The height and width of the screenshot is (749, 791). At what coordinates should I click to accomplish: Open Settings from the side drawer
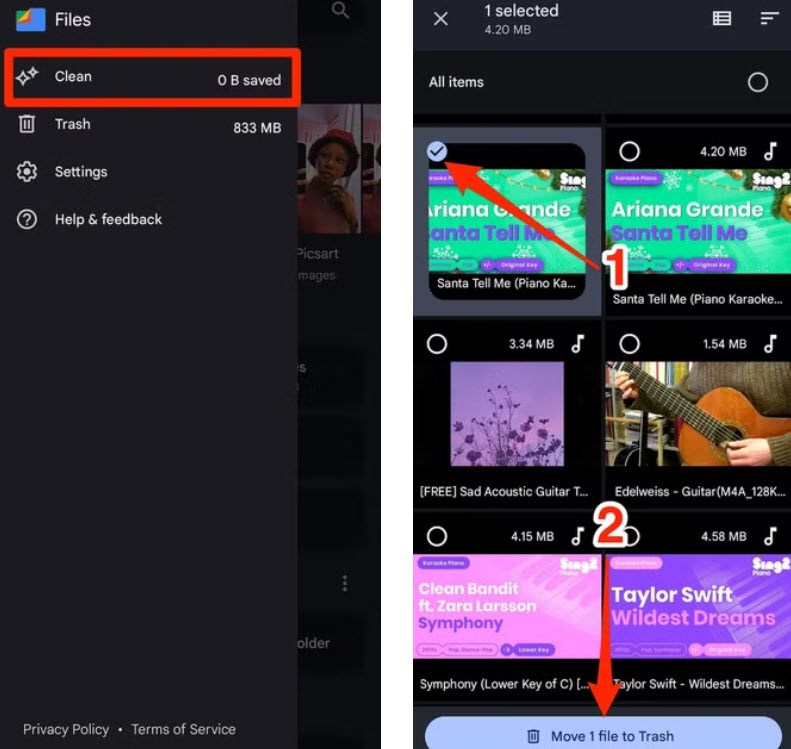pos(80,172)
